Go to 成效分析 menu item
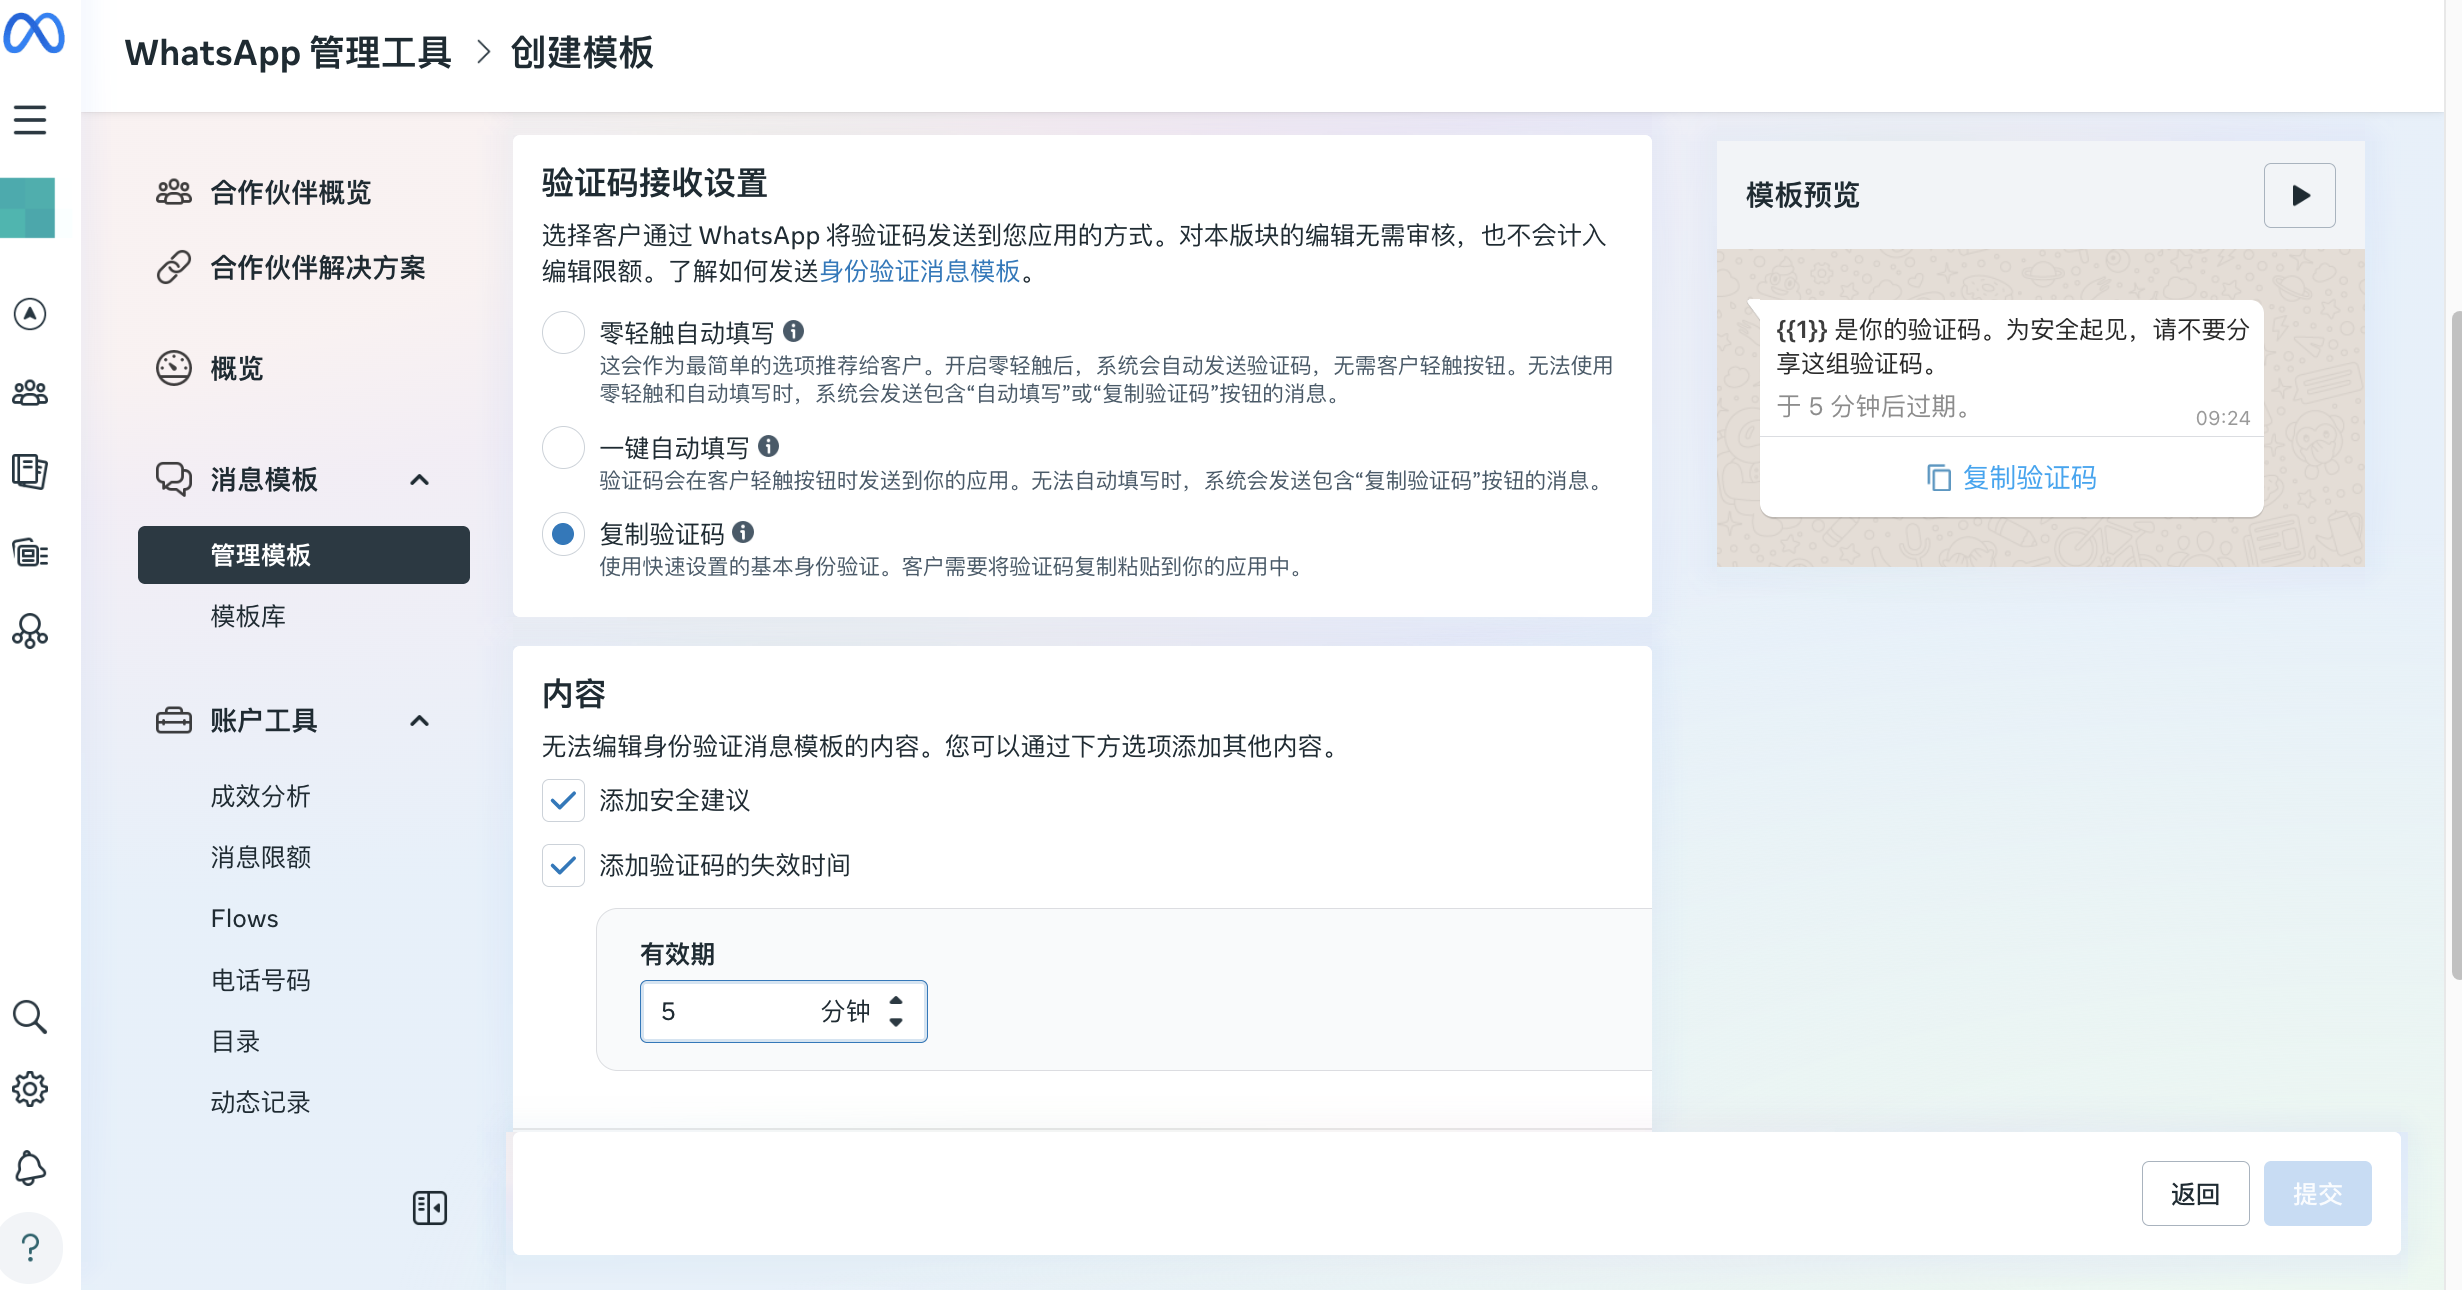 [260, 796]
